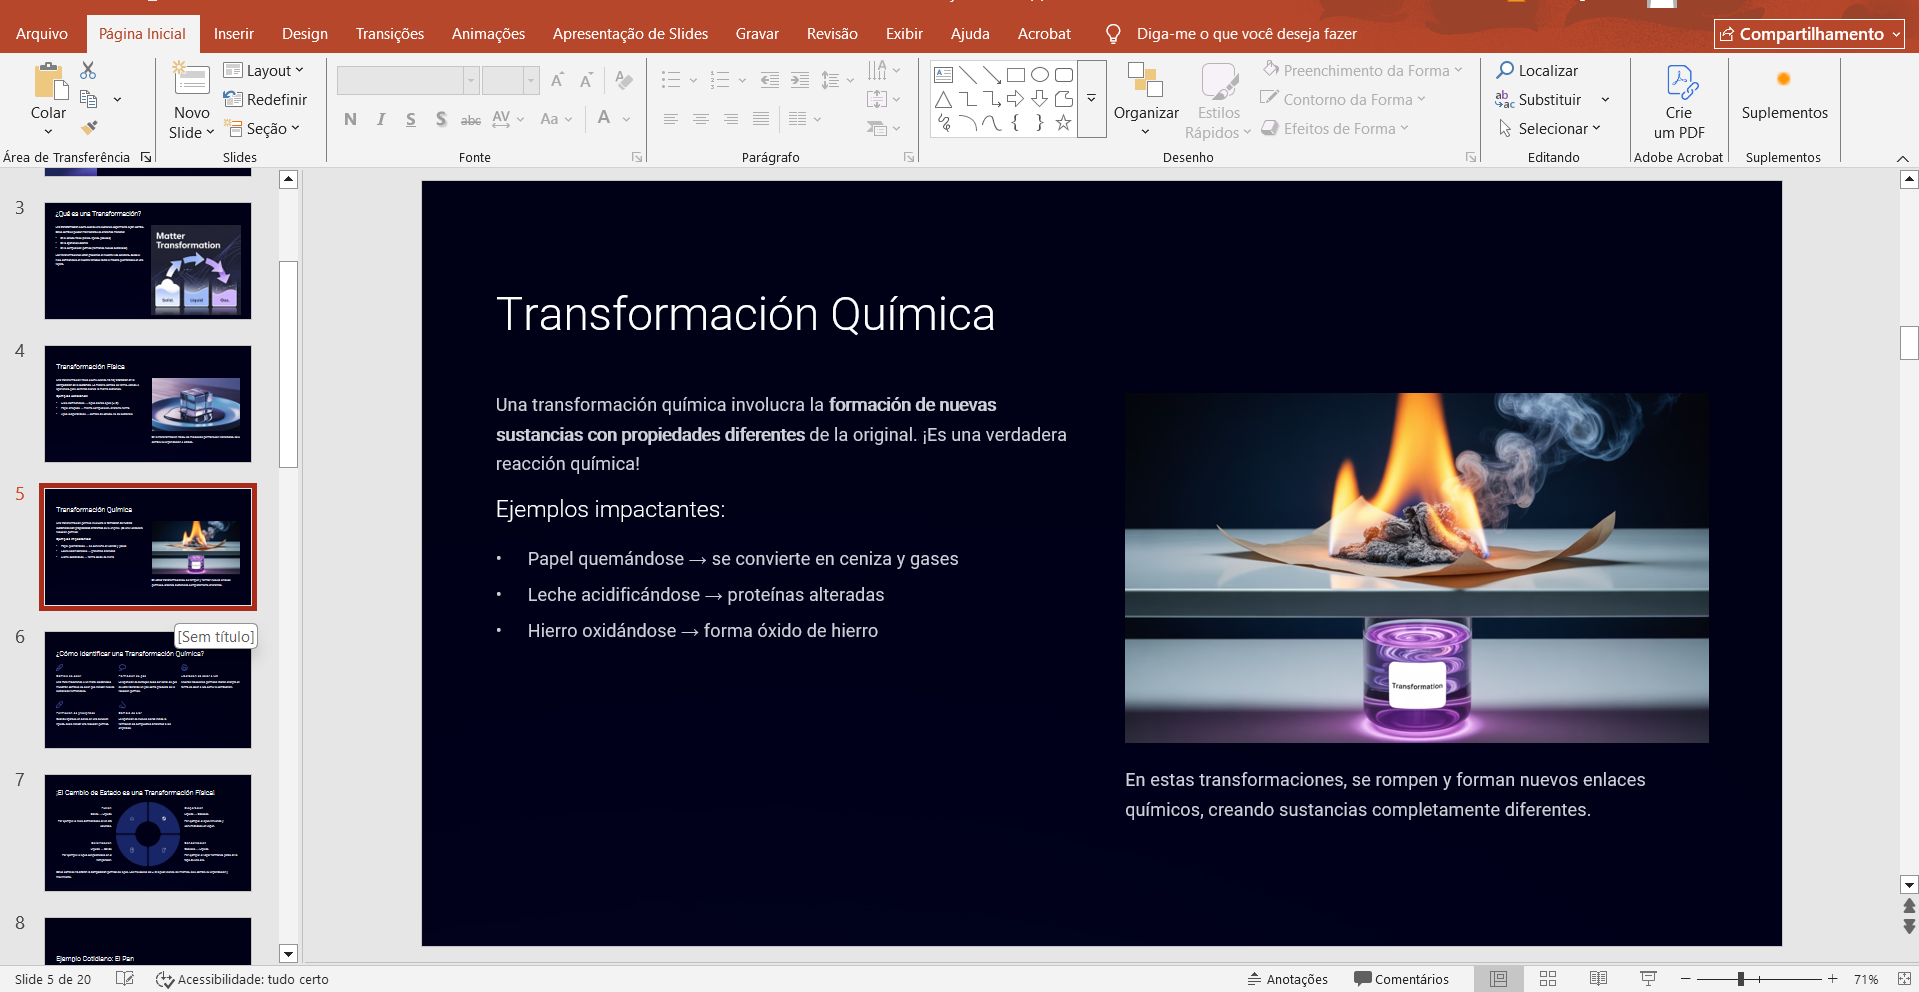
Task: Collapse the ribbon
Action: coord(1902,158)
